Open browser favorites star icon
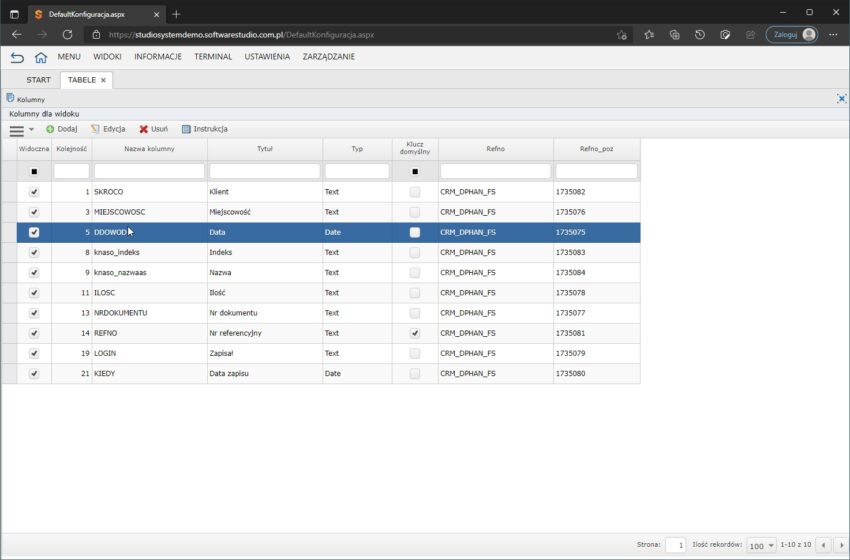 point(649,34)
